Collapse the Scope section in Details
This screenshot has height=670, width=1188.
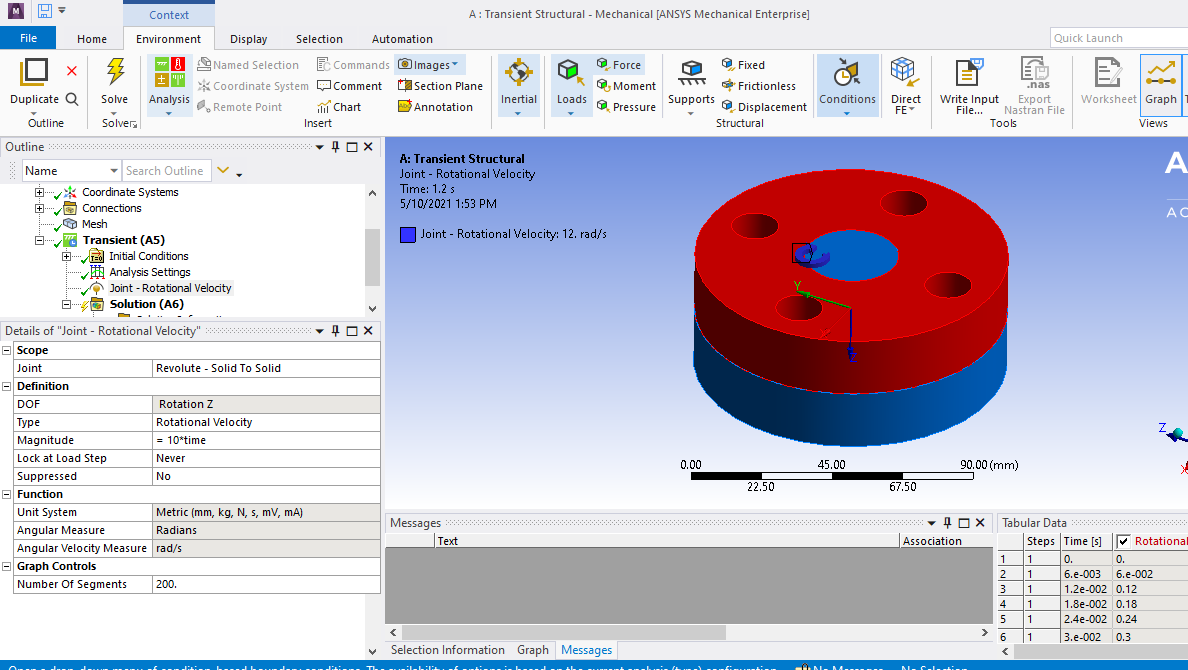click(x=7, y=350)
